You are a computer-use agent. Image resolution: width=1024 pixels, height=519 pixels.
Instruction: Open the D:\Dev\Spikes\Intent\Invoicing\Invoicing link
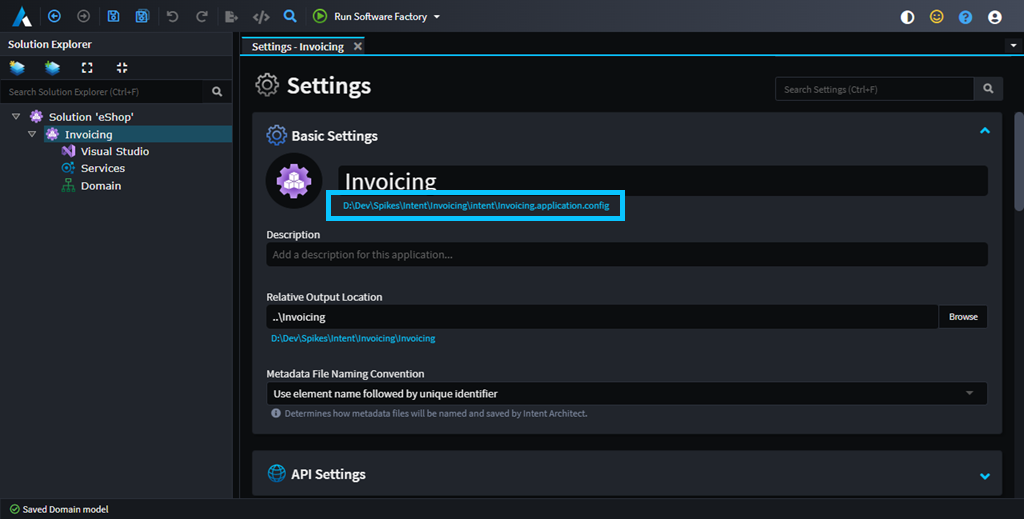(353, 338)
